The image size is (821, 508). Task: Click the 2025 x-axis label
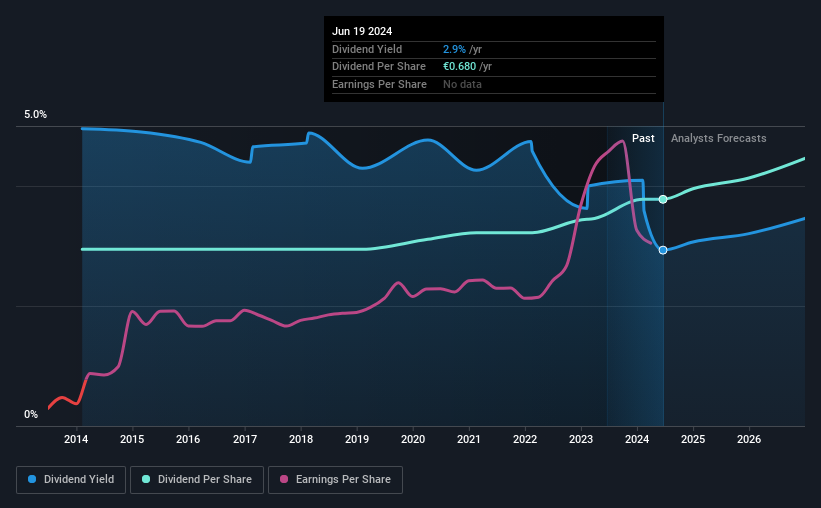click(693, 439)
